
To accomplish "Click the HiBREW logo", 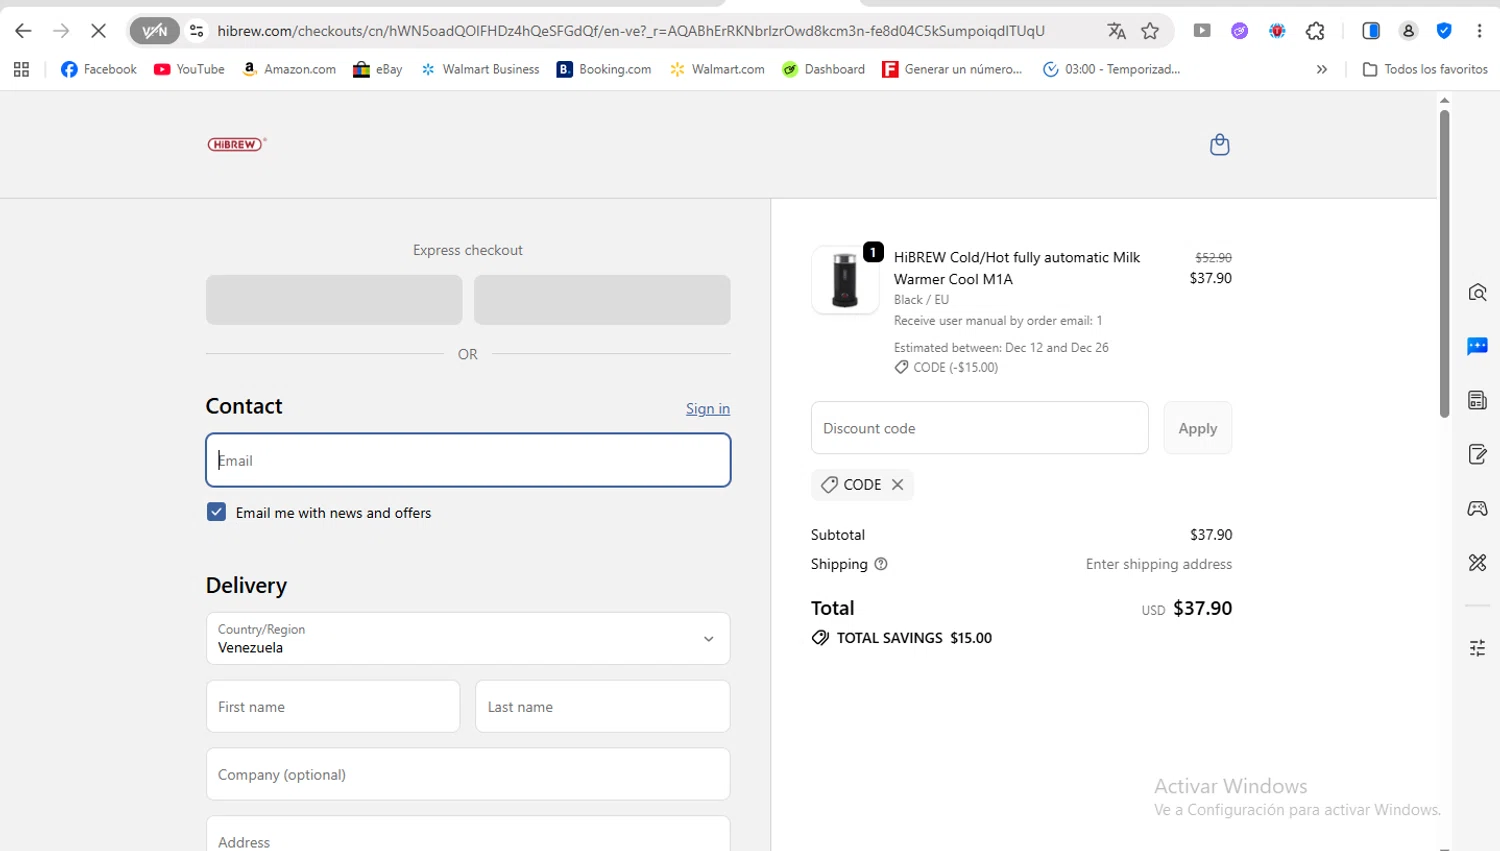I will point(237,144).
